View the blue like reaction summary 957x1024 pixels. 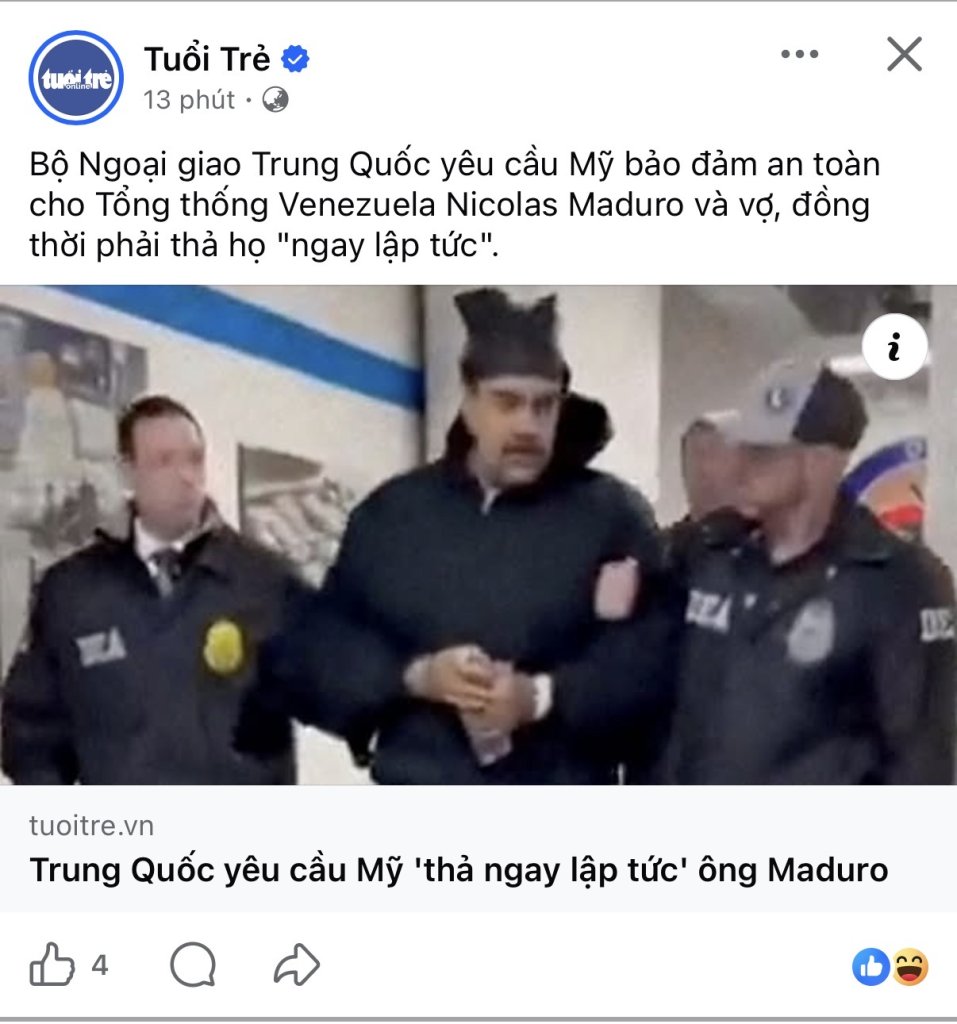pos(871,967)
